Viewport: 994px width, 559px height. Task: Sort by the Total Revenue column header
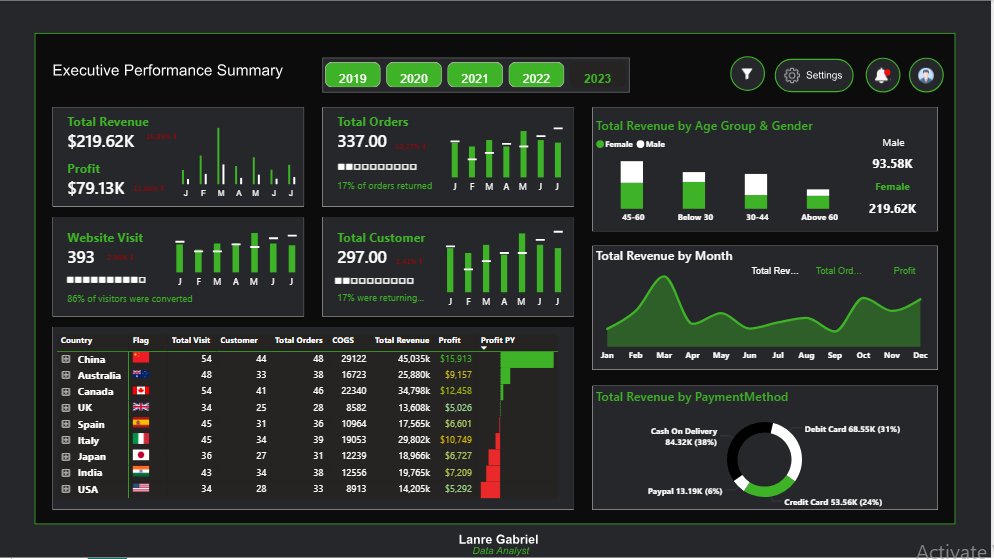point(402,340)
